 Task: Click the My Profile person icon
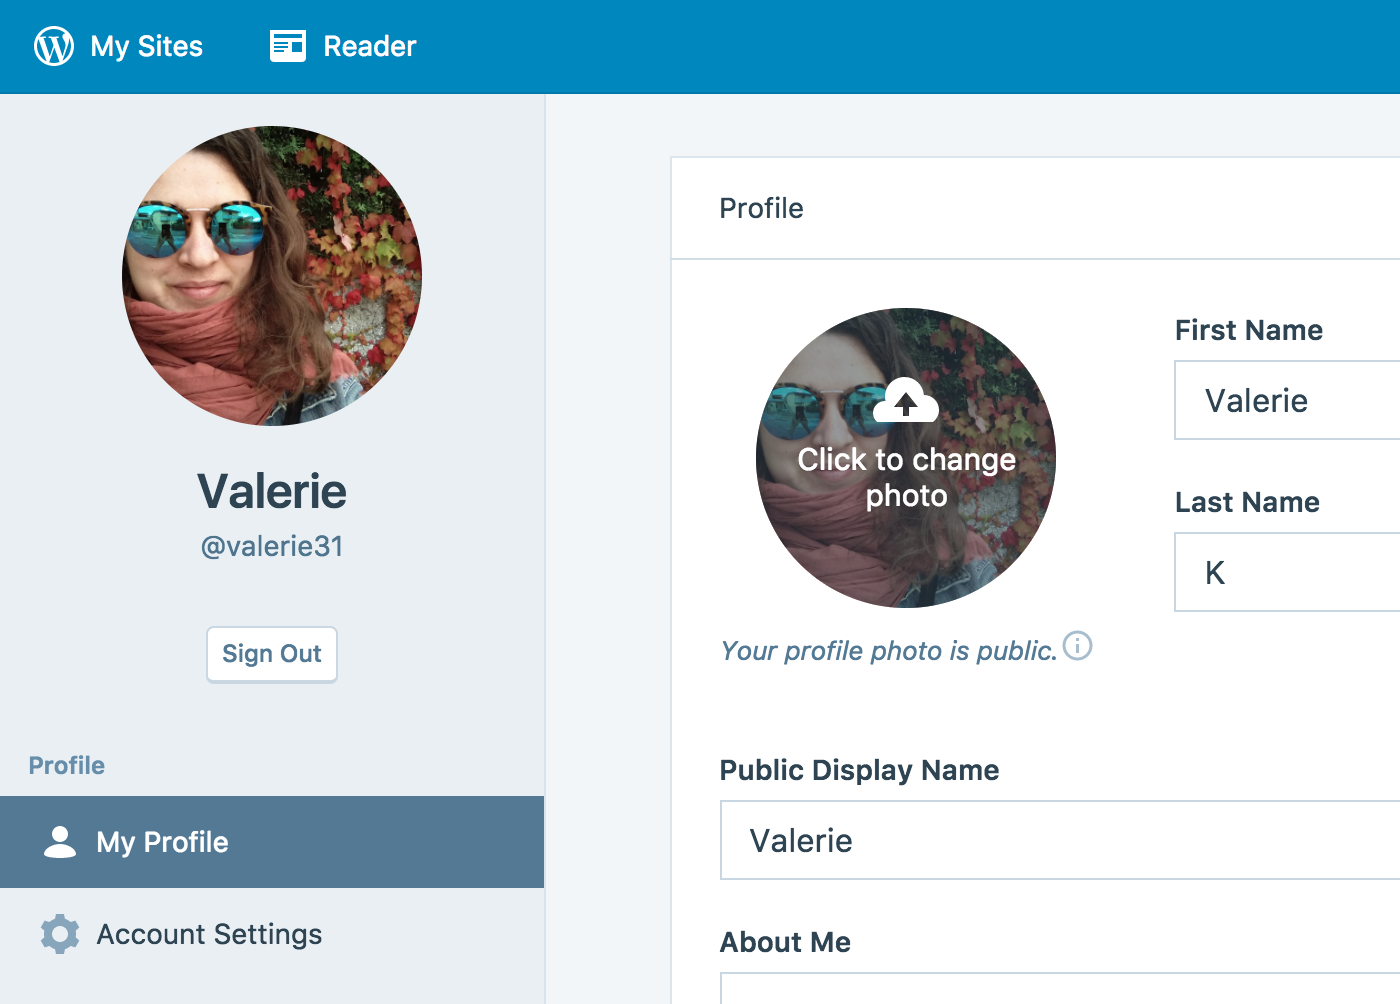60,842
